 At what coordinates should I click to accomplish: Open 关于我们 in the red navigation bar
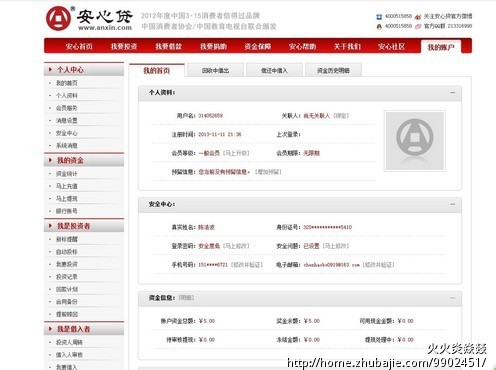tap(347, 47)
